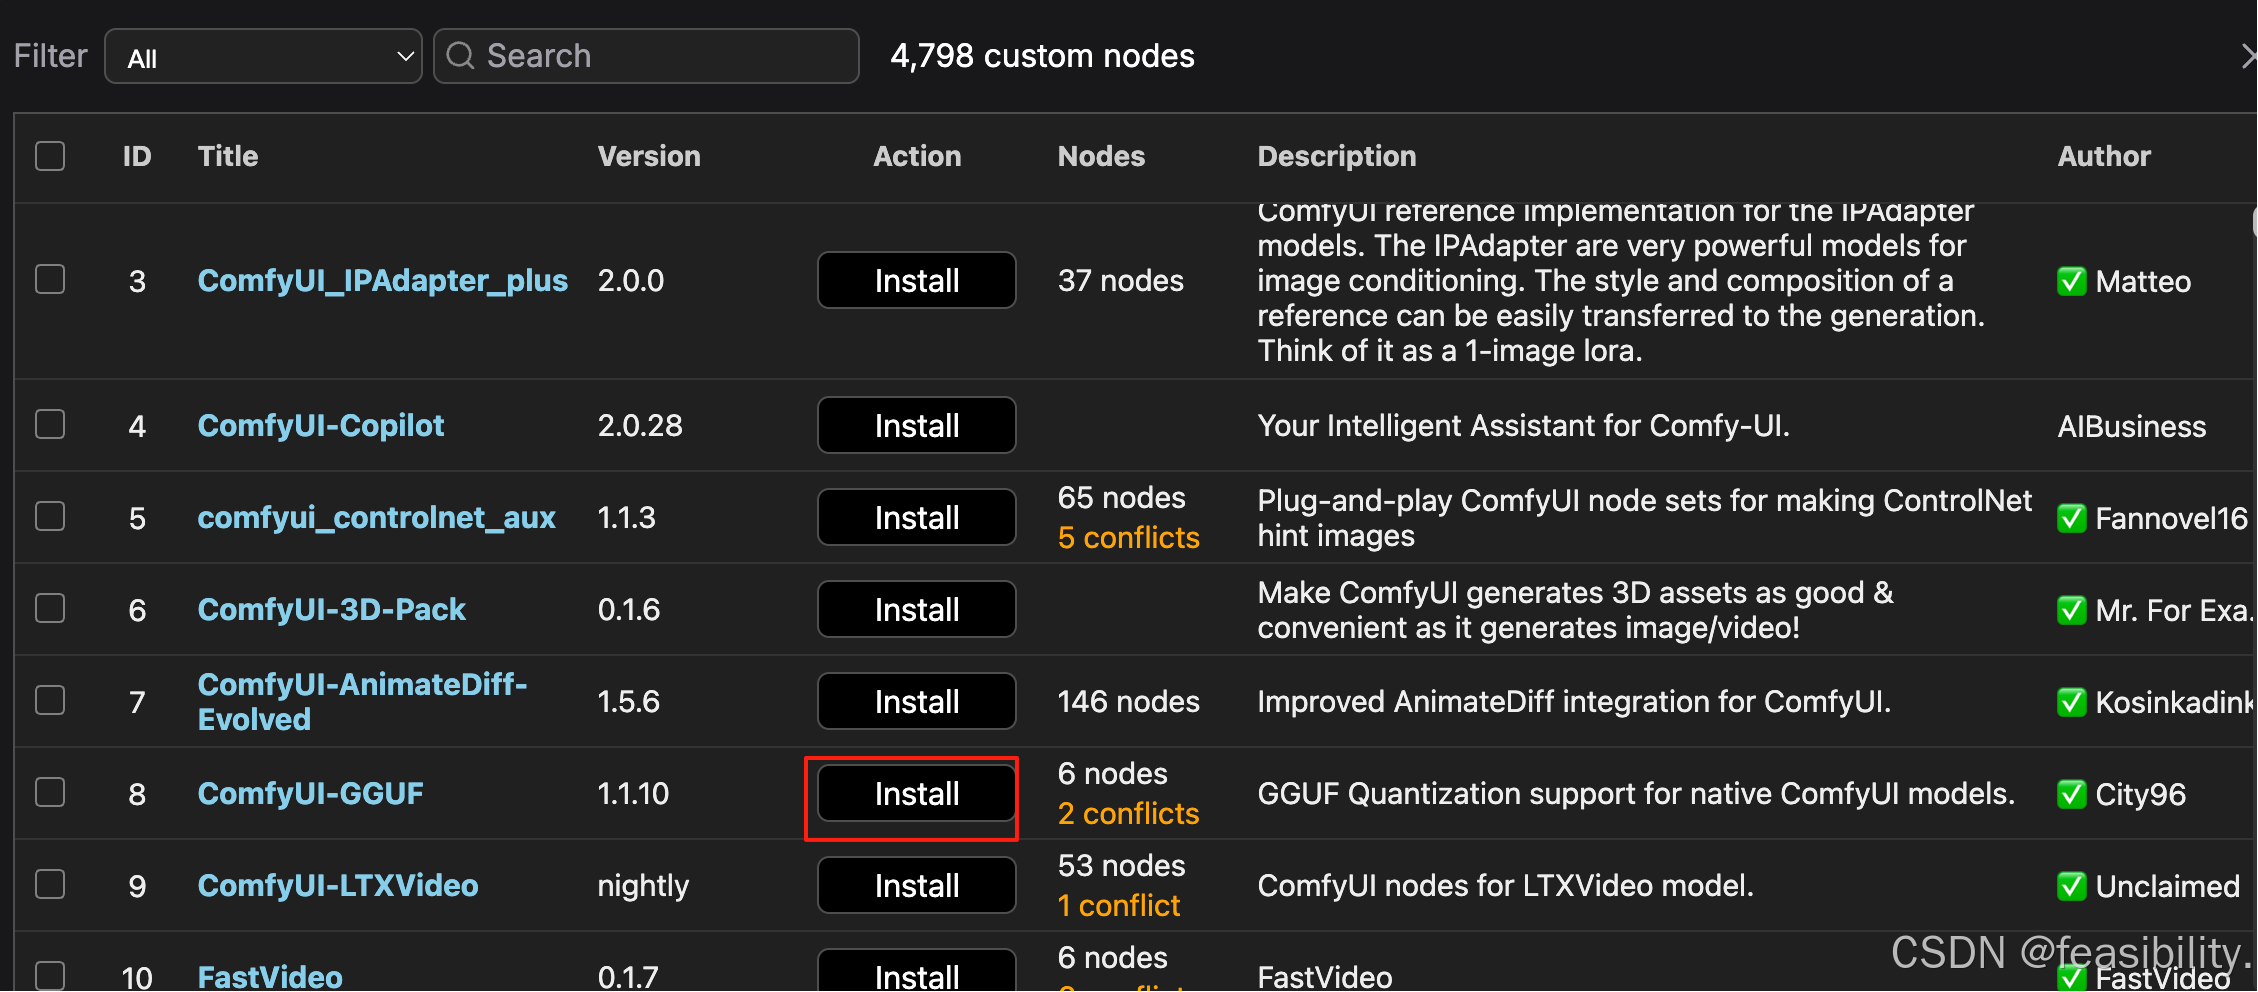The height and width of the screenshot is (992, 2258).
Task: Click the verified checkmark icon beside Unclaimed
Action: [2072, 886]
